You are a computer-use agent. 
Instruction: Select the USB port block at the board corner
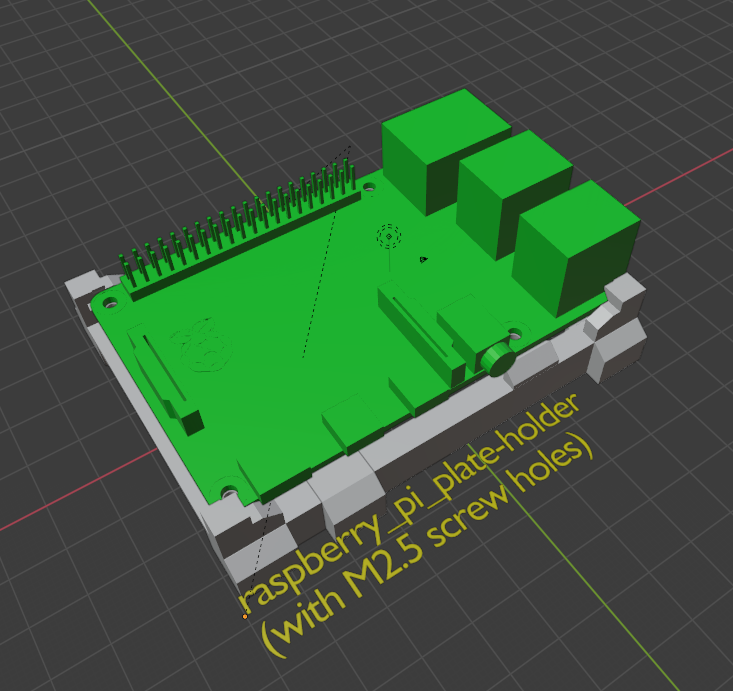(x=575, y=247)
